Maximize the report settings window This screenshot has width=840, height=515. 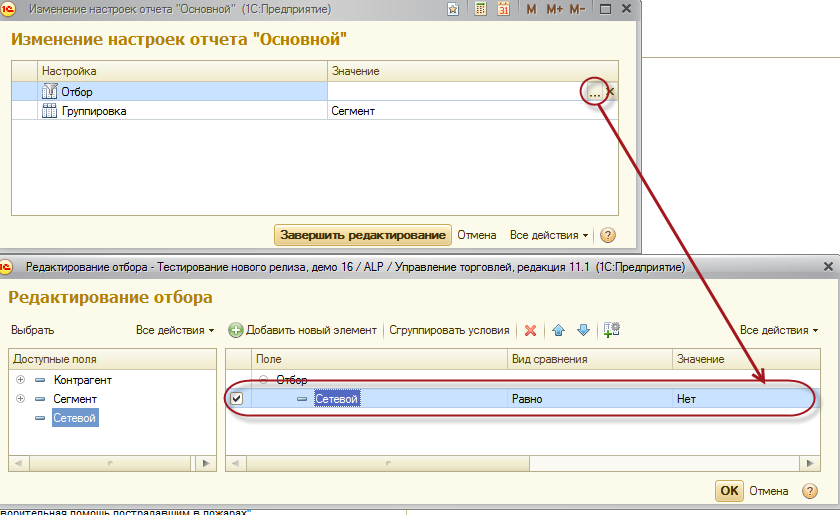605,9
